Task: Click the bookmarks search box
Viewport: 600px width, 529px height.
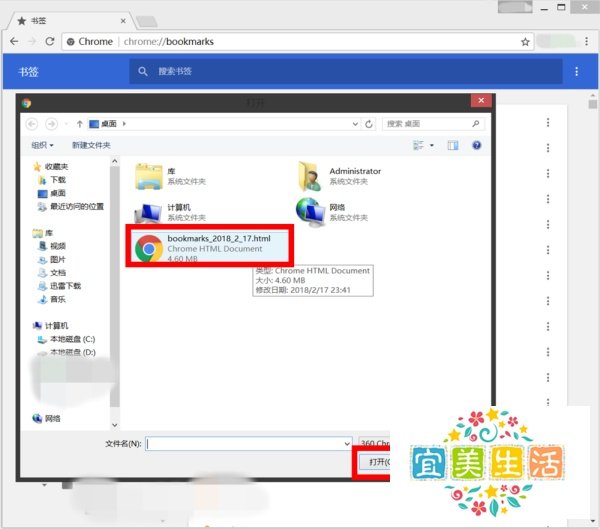Action: coord(346,71)
